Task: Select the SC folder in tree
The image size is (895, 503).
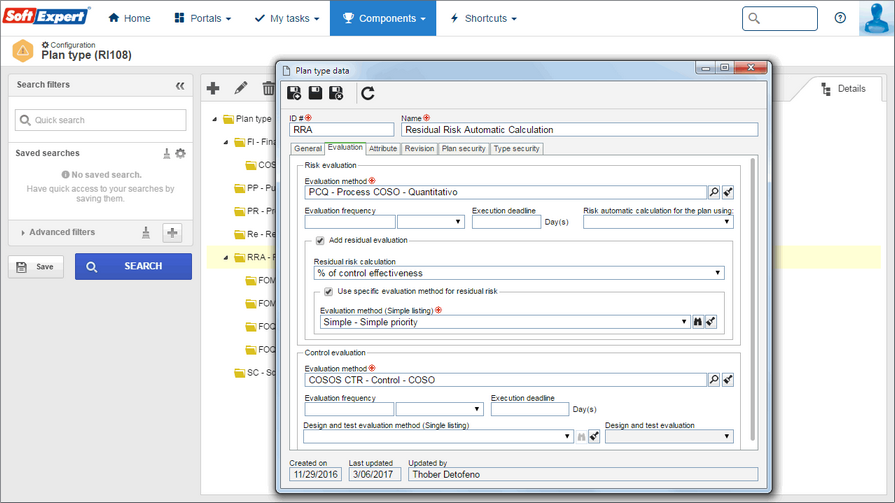Action: click(255, 373)
